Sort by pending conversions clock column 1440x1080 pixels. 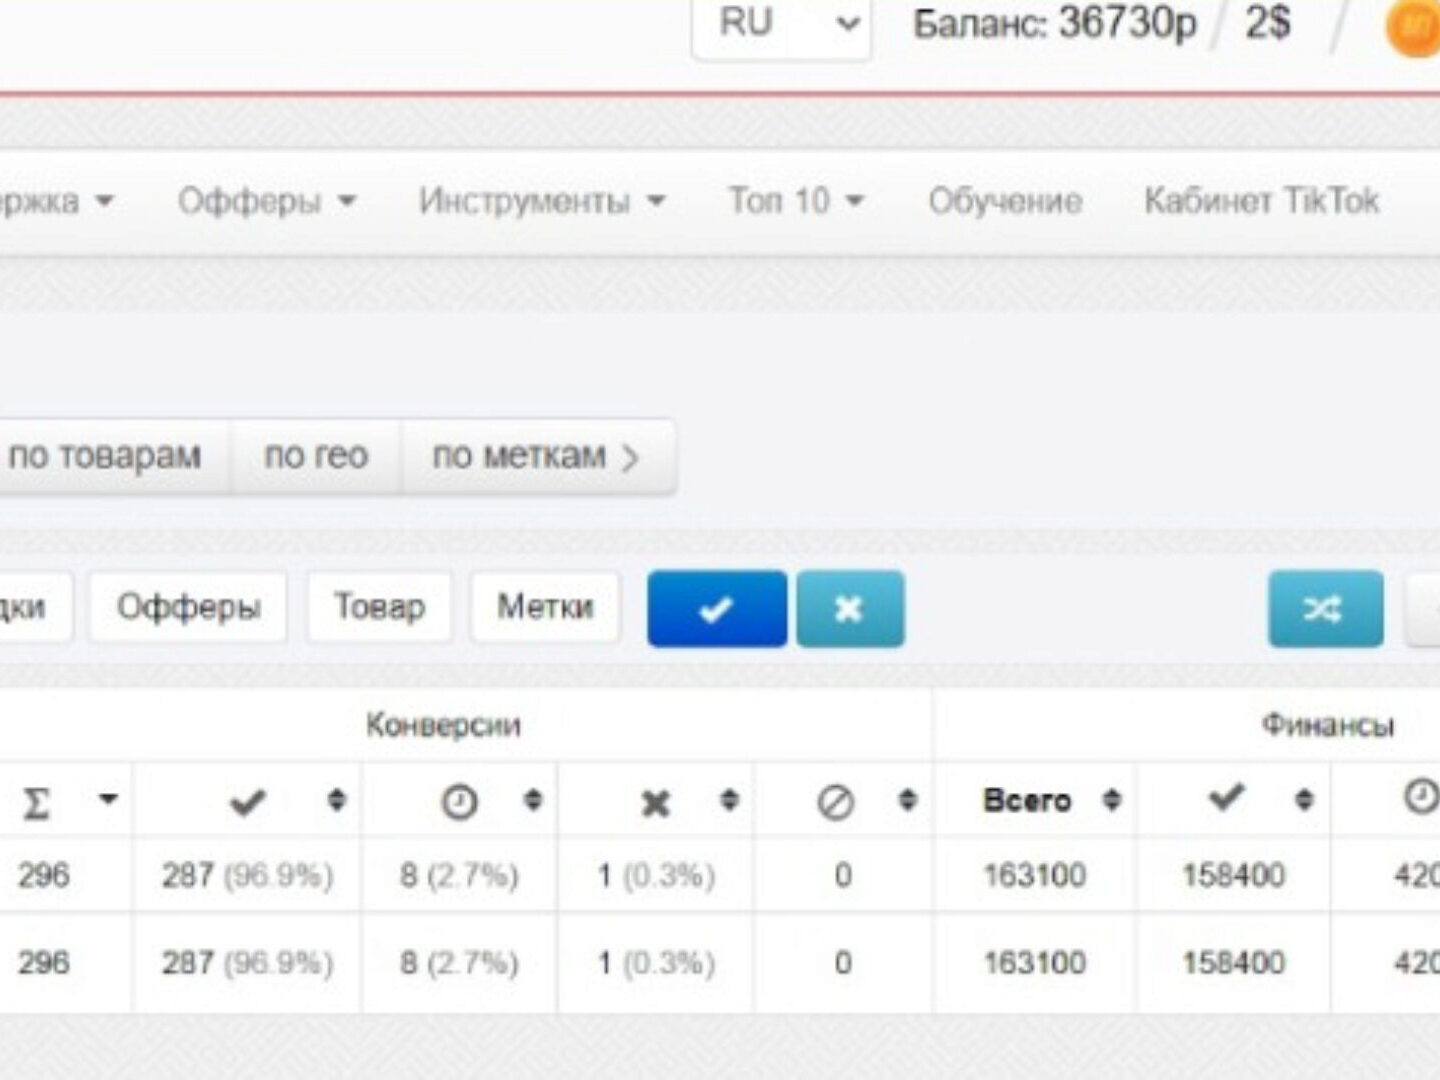532,800
